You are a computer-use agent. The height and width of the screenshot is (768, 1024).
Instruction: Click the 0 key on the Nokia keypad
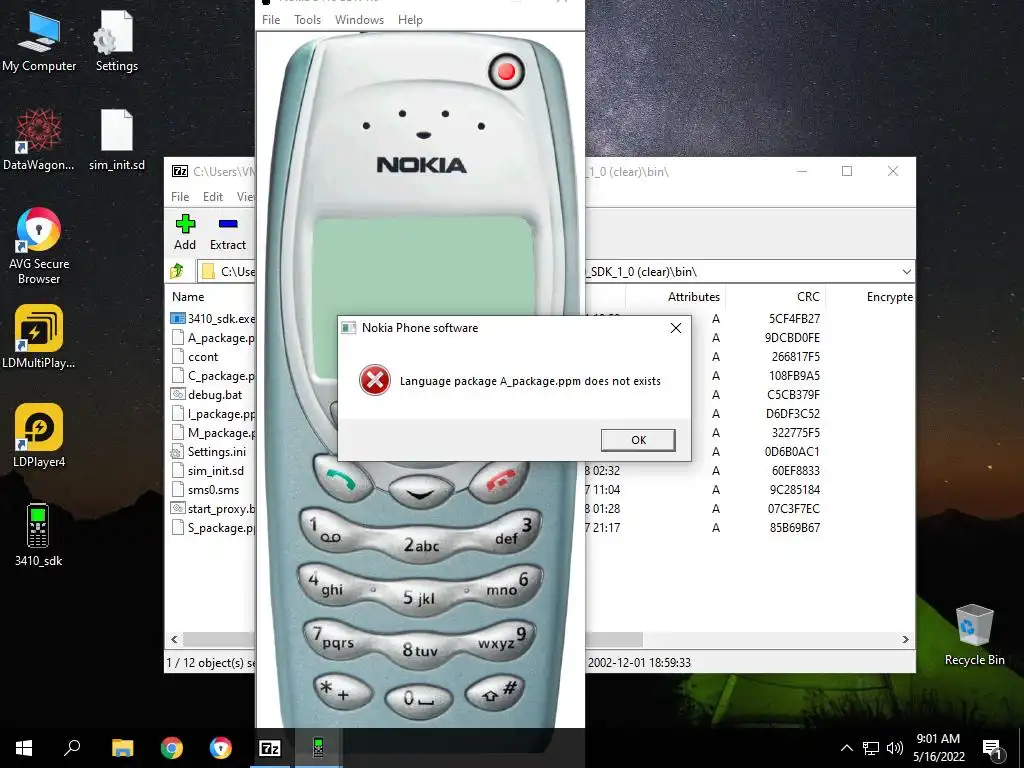[419, 699]
